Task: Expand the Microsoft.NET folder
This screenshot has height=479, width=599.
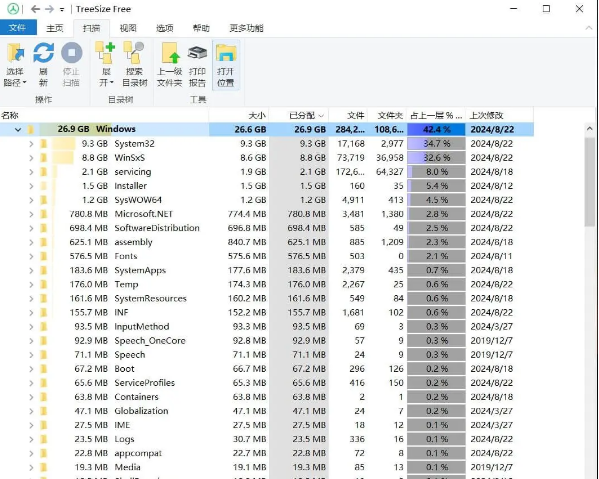Action: point(31,214)
